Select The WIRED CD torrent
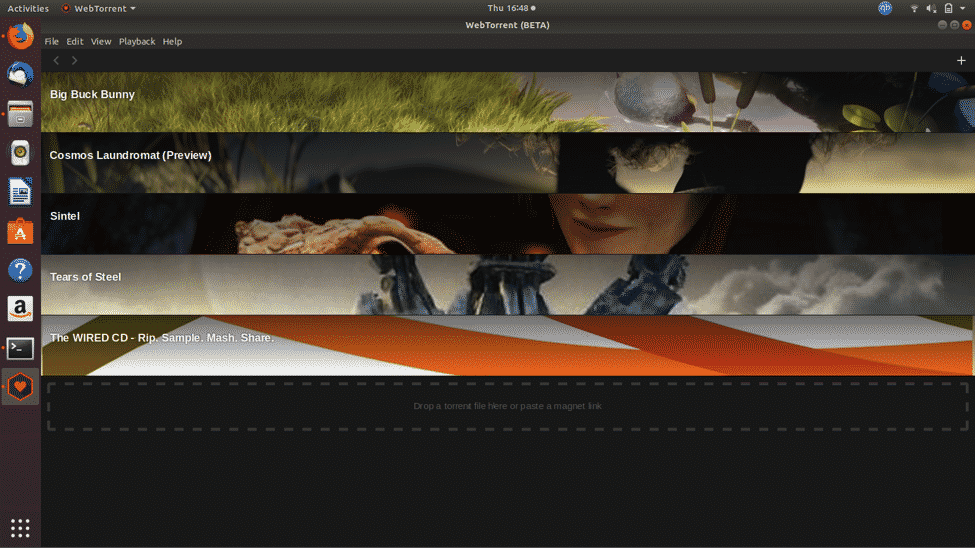The image size is (975, 548). coord(507,346)
